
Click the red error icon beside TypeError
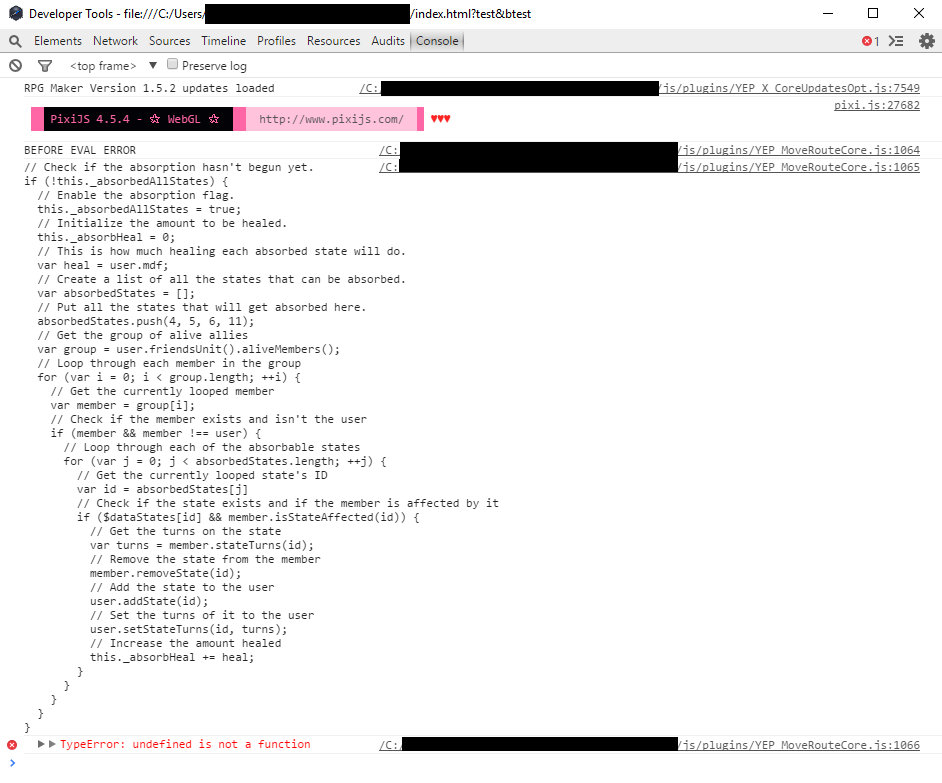12,745
